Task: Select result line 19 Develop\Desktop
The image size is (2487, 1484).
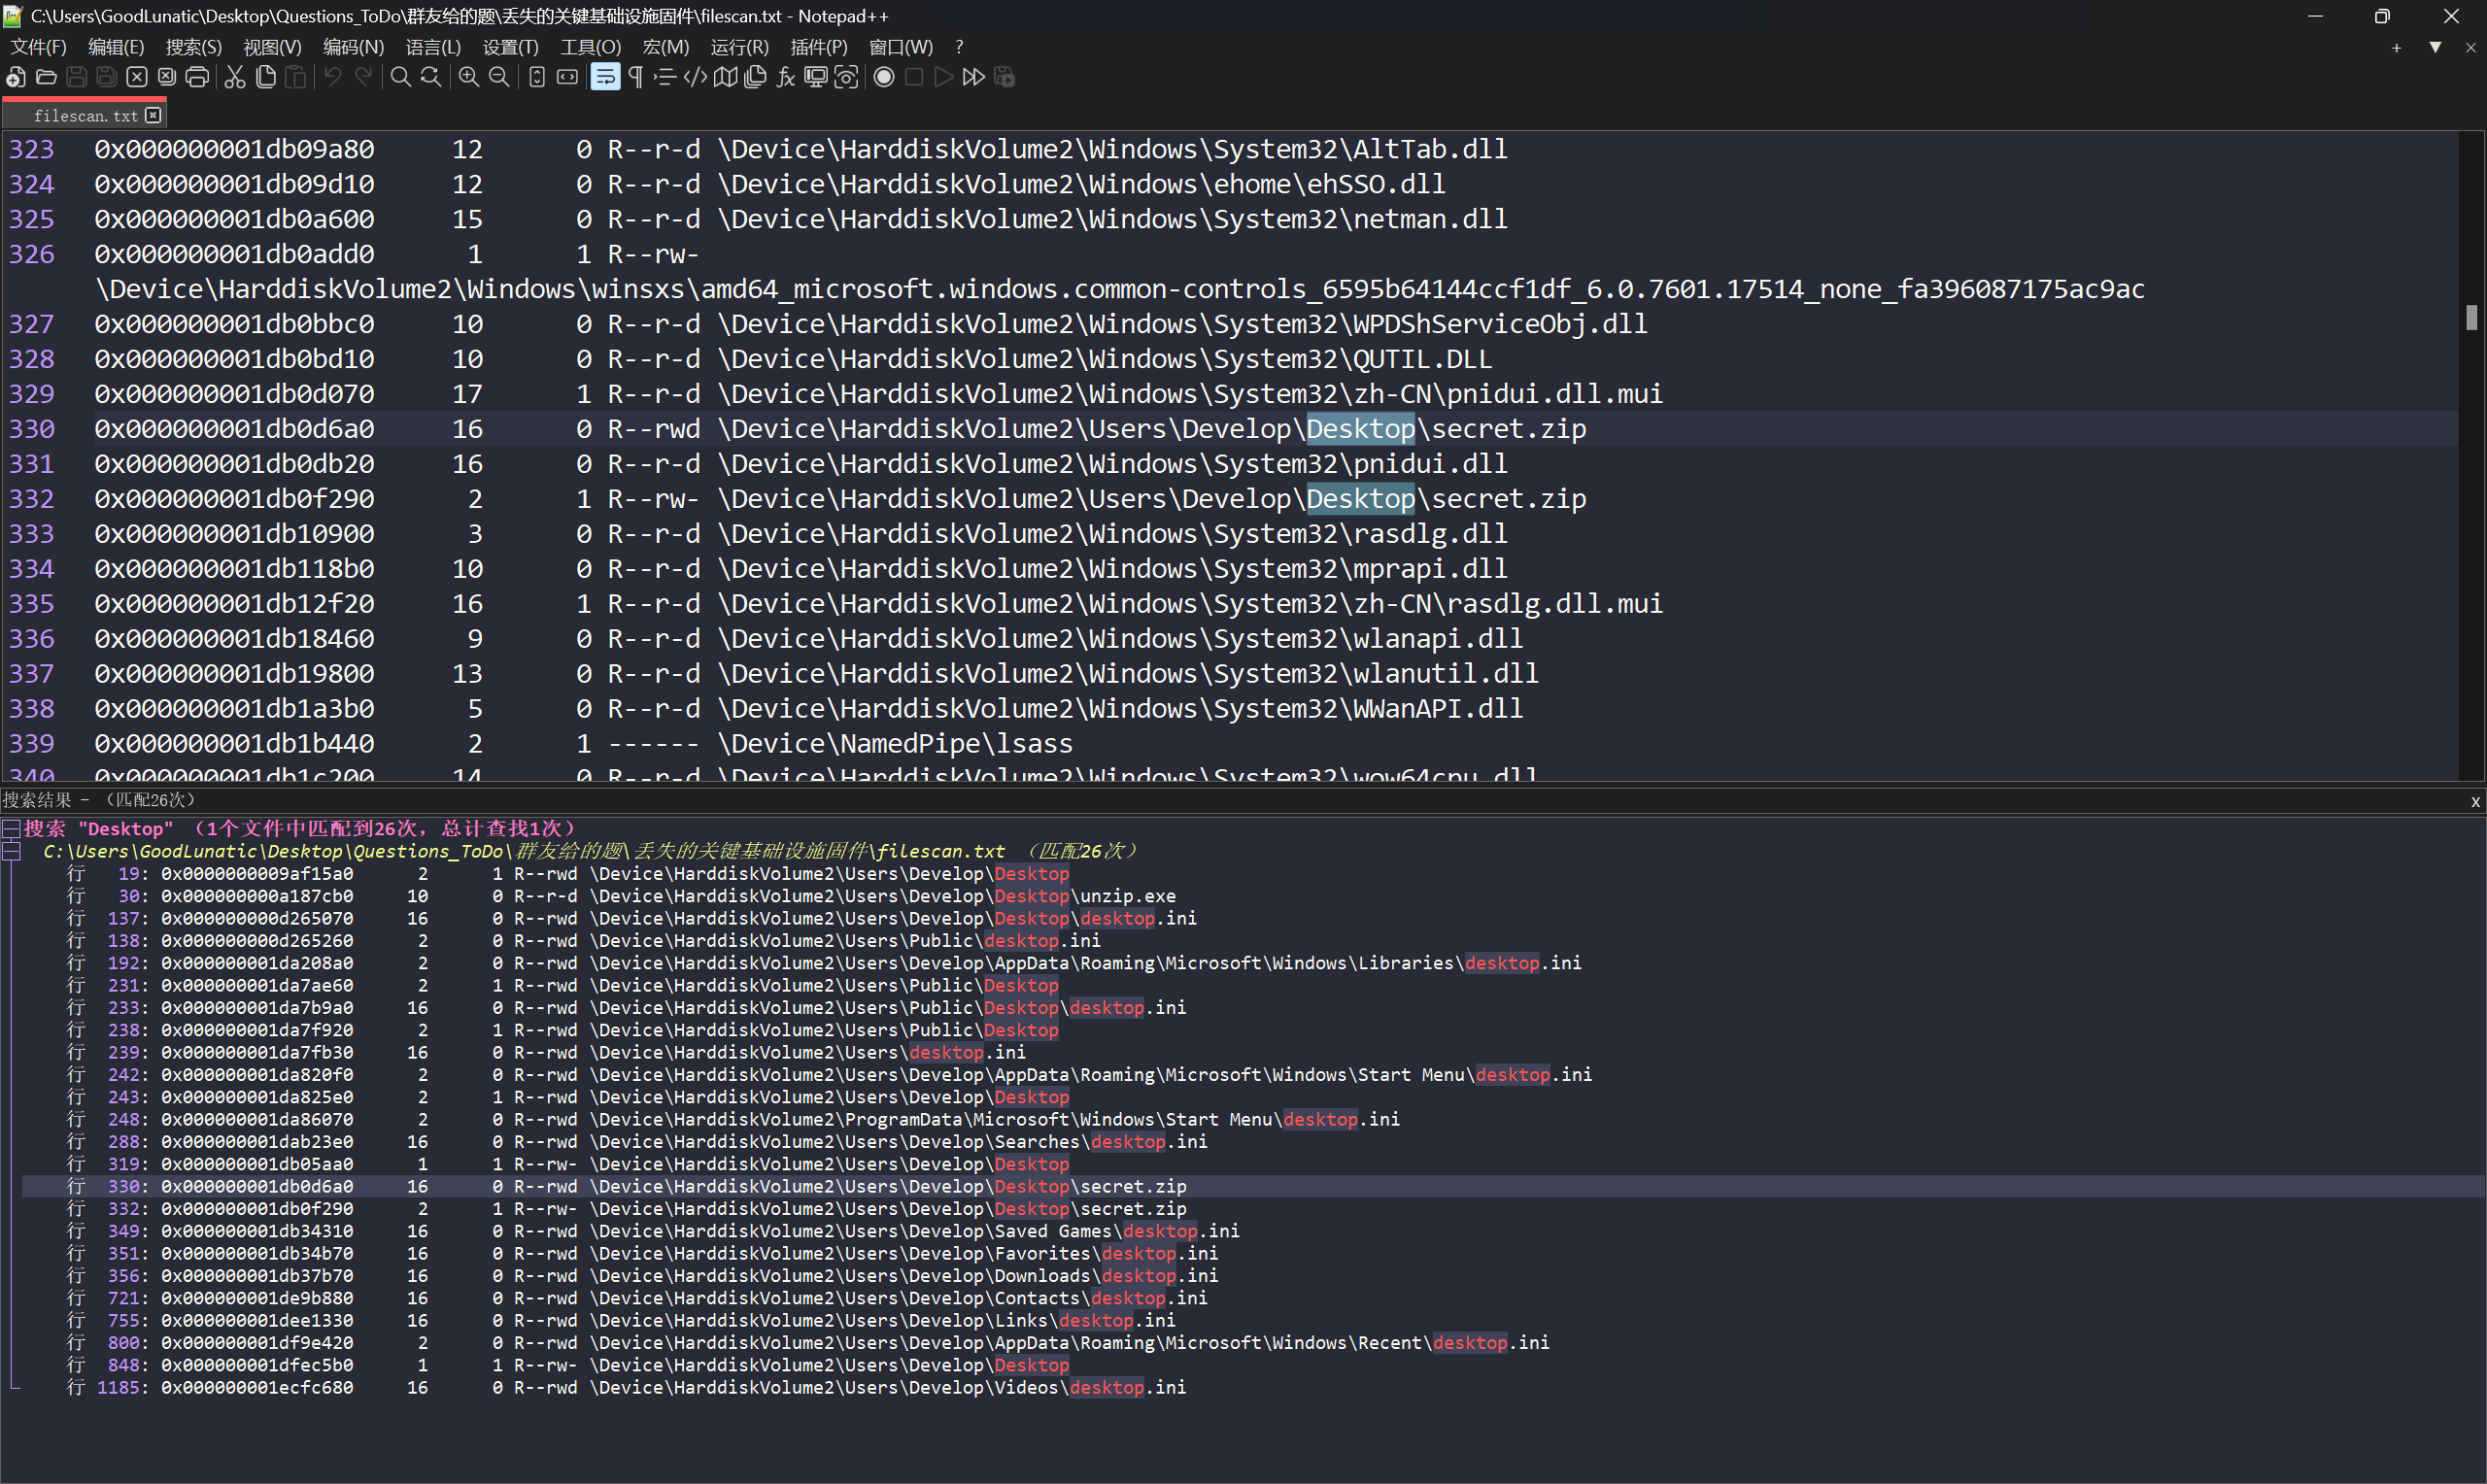Action: click(x=568, y=874)
